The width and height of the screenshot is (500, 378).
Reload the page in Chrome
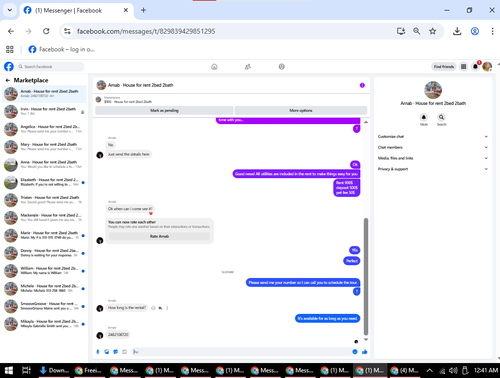coord(46,31)
